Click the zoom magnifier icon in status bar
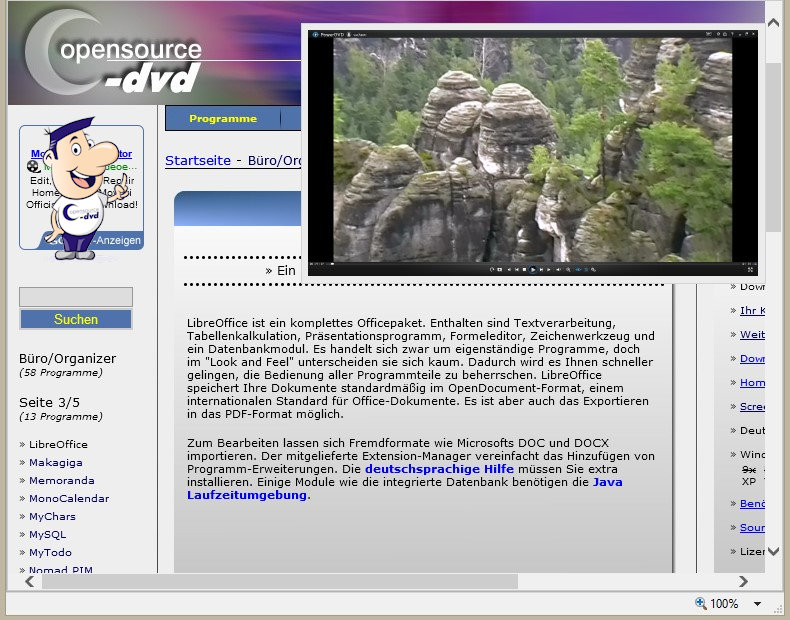The image size is (790, 620). point(701,603)
